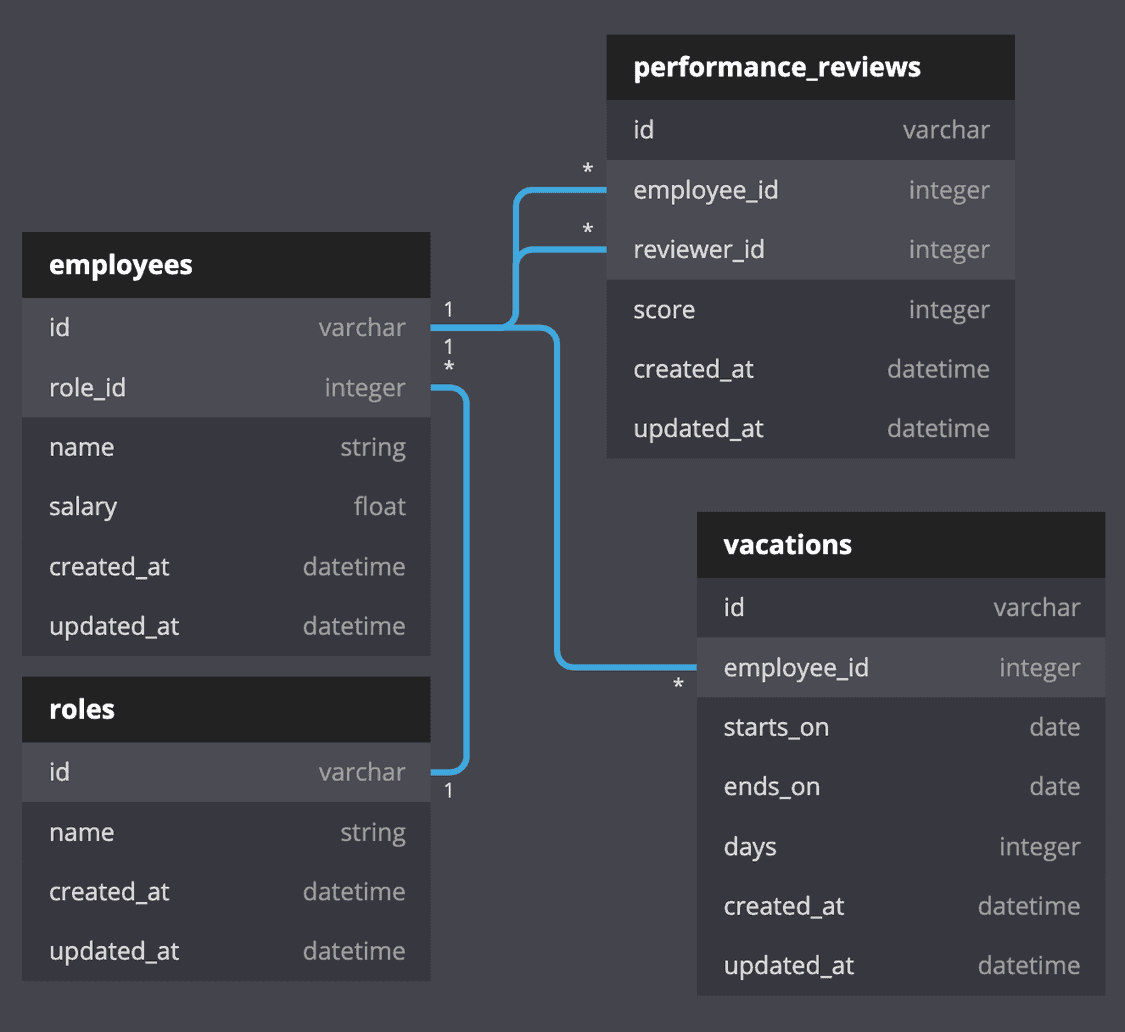Click the id row in employees table
Image resolution: width=1125 pixels, height=1032 pixels.
pos(225,327)
